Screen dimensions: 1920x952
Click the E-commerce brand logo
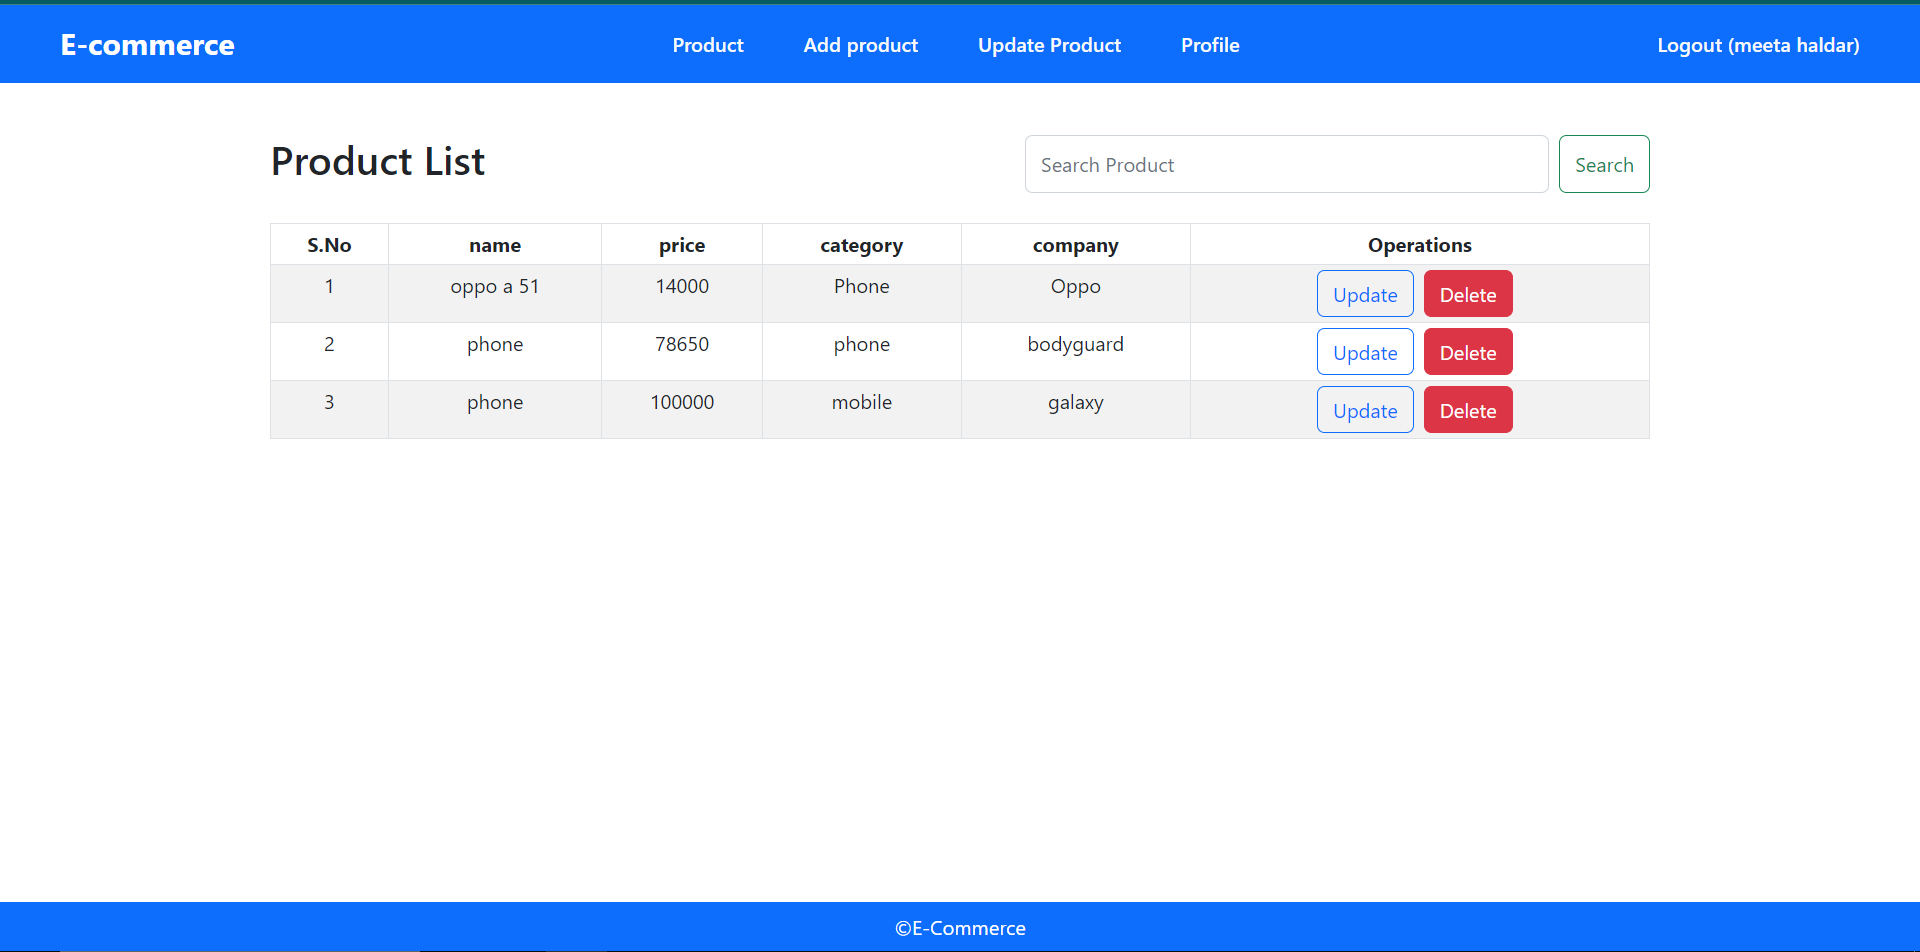(x=147, y=45)
